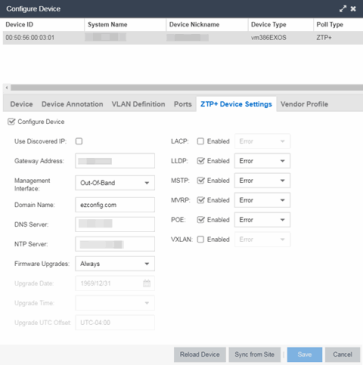This screenshot has width=363, height=365.
Task: Maximize the Configure Device dialog
Action: (x=343, y=9)
